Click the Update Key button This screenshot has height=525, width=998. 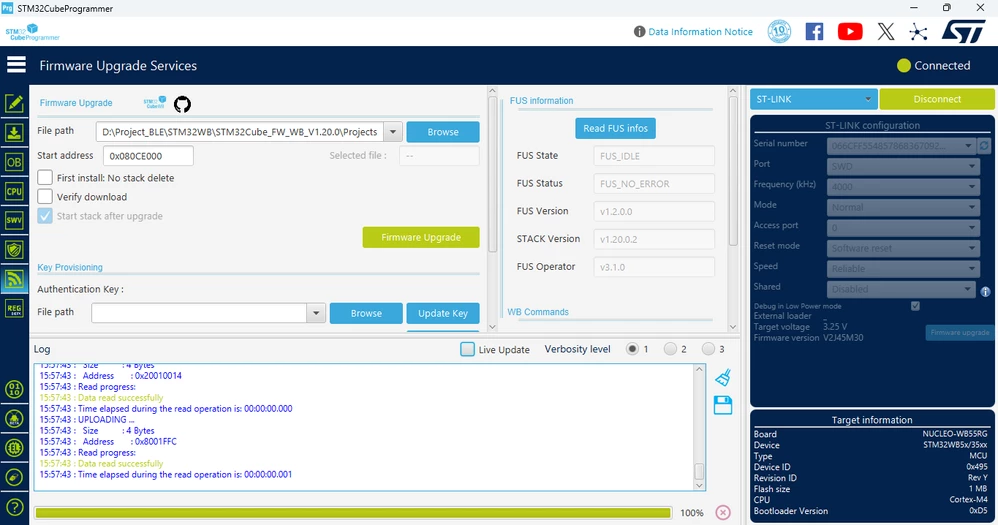tap(443, 313)
